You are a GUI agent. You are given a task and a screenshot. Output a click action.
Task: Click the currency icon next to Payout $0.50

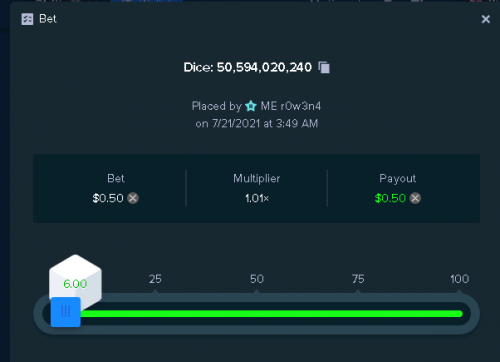click(415, 198)
